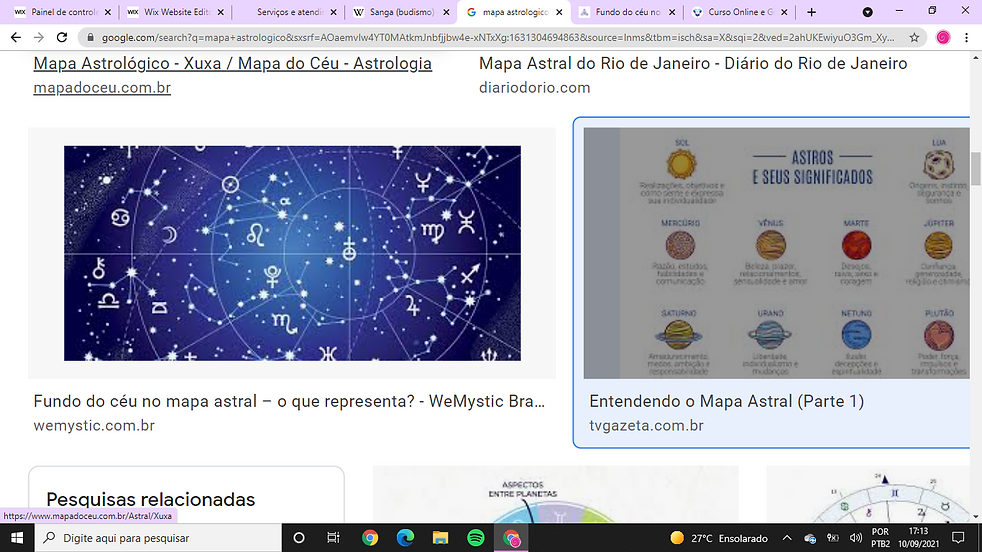982x552 pixels.
Task: Open the 27°C Ensolarado weather widget
Action: click(718, 538)
